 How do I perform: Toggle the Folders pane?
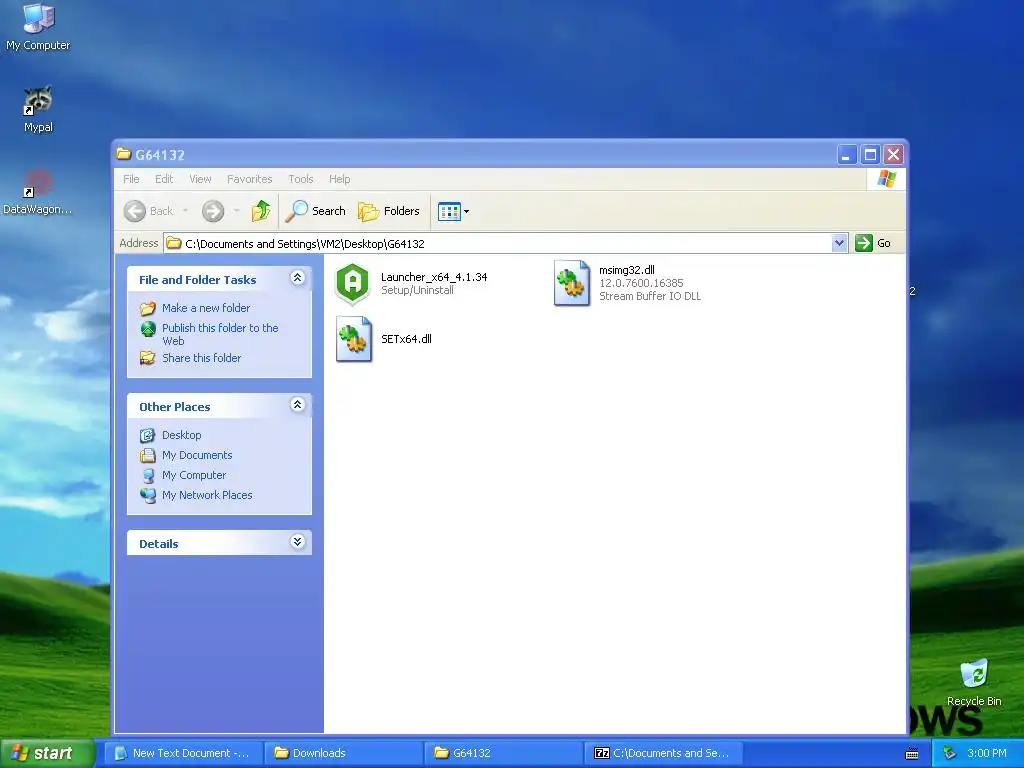click(389, 211)
